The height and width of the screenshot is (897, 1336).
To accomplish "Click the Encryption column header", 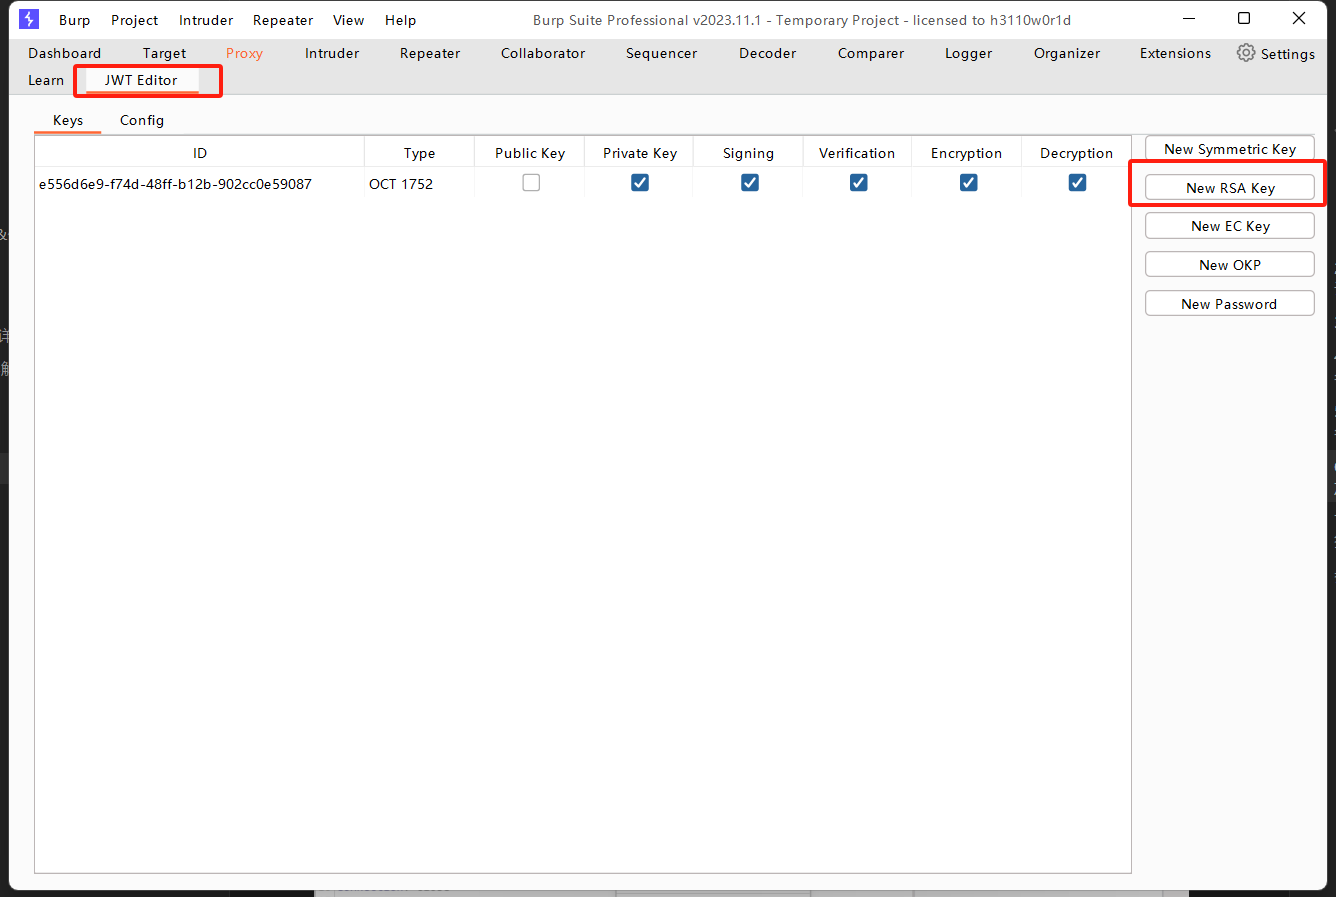I will (x=966, y=153).
